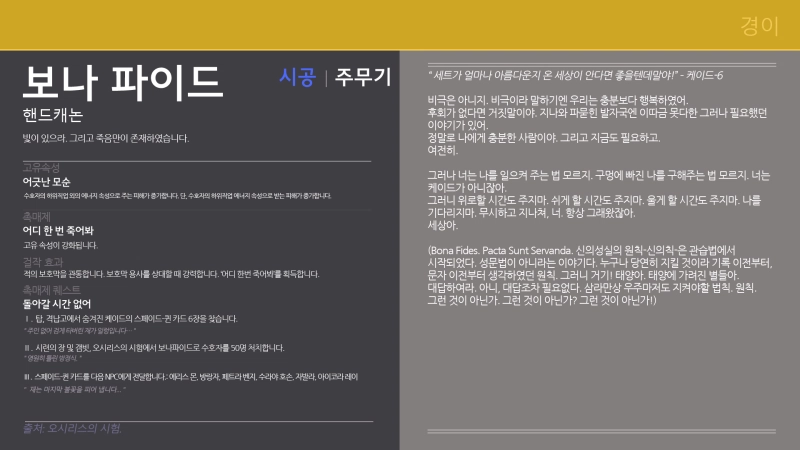Open the 어긋난 모순 perk name
Image resolution: width=800 pixels, height=450 pixels.
click(47, 181)
